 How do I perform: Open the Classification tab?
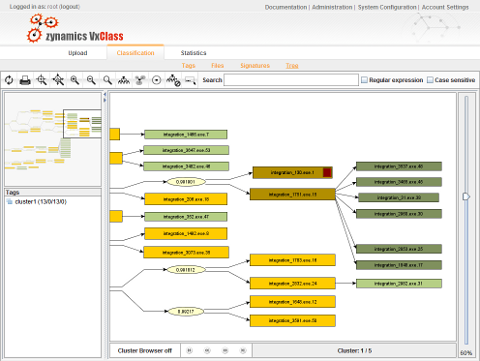(135, 53)
